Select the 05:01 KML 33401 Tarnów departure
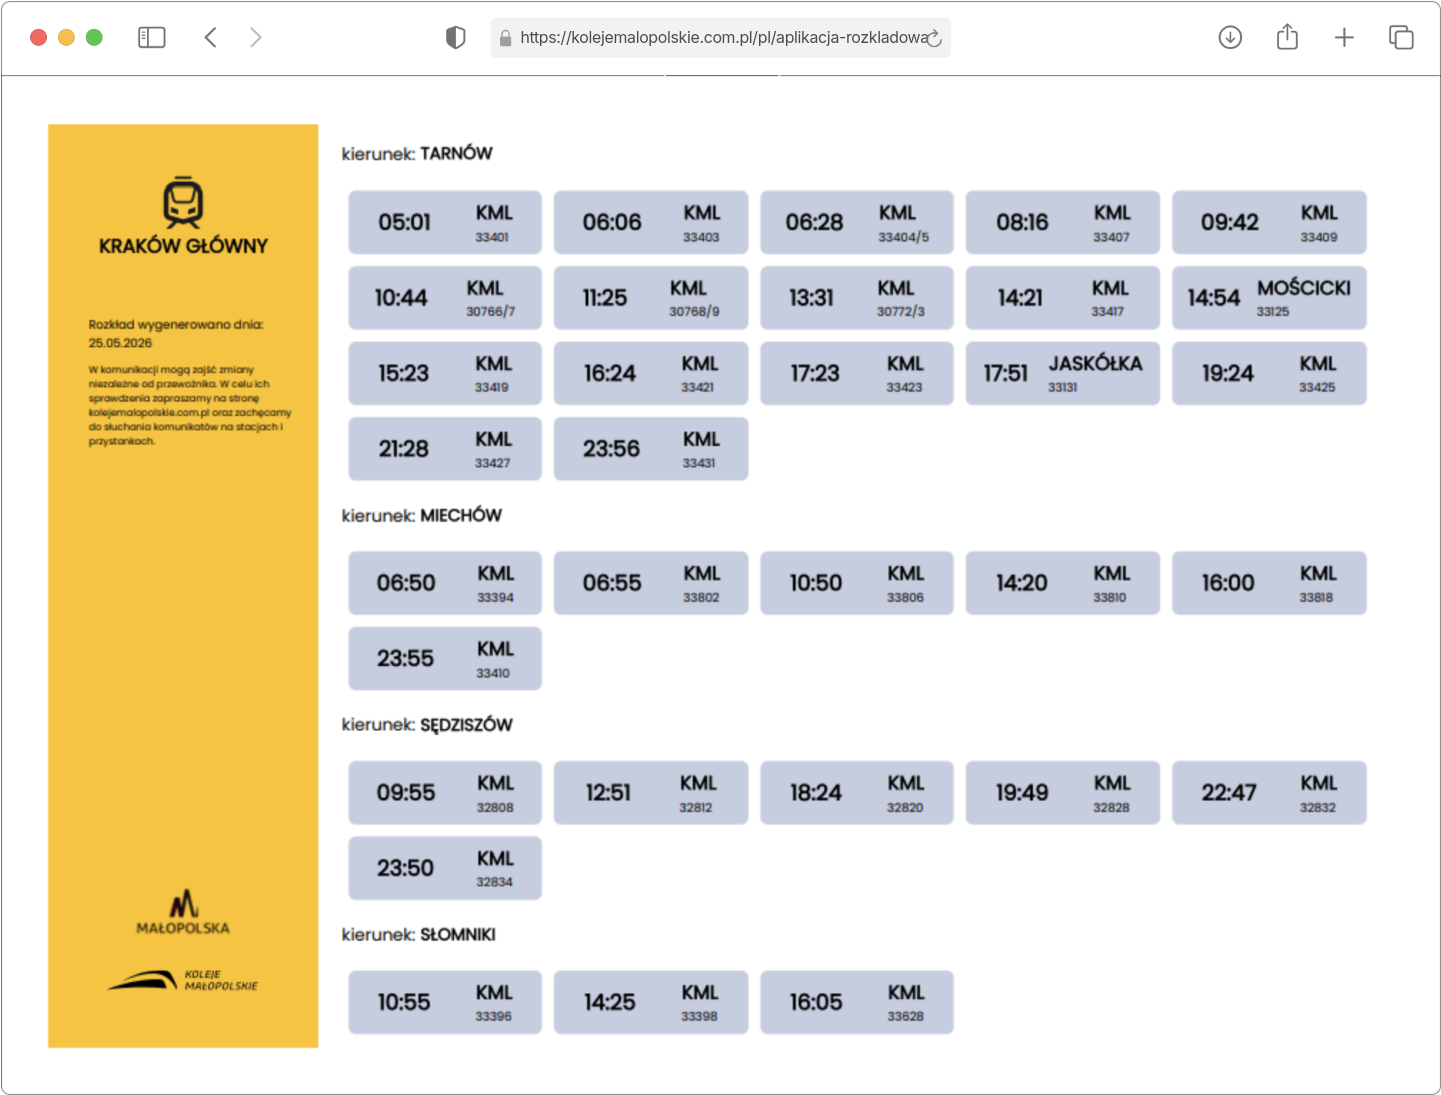The width and height of the screenshot is (1441, 1095). (x=445, y=222)
